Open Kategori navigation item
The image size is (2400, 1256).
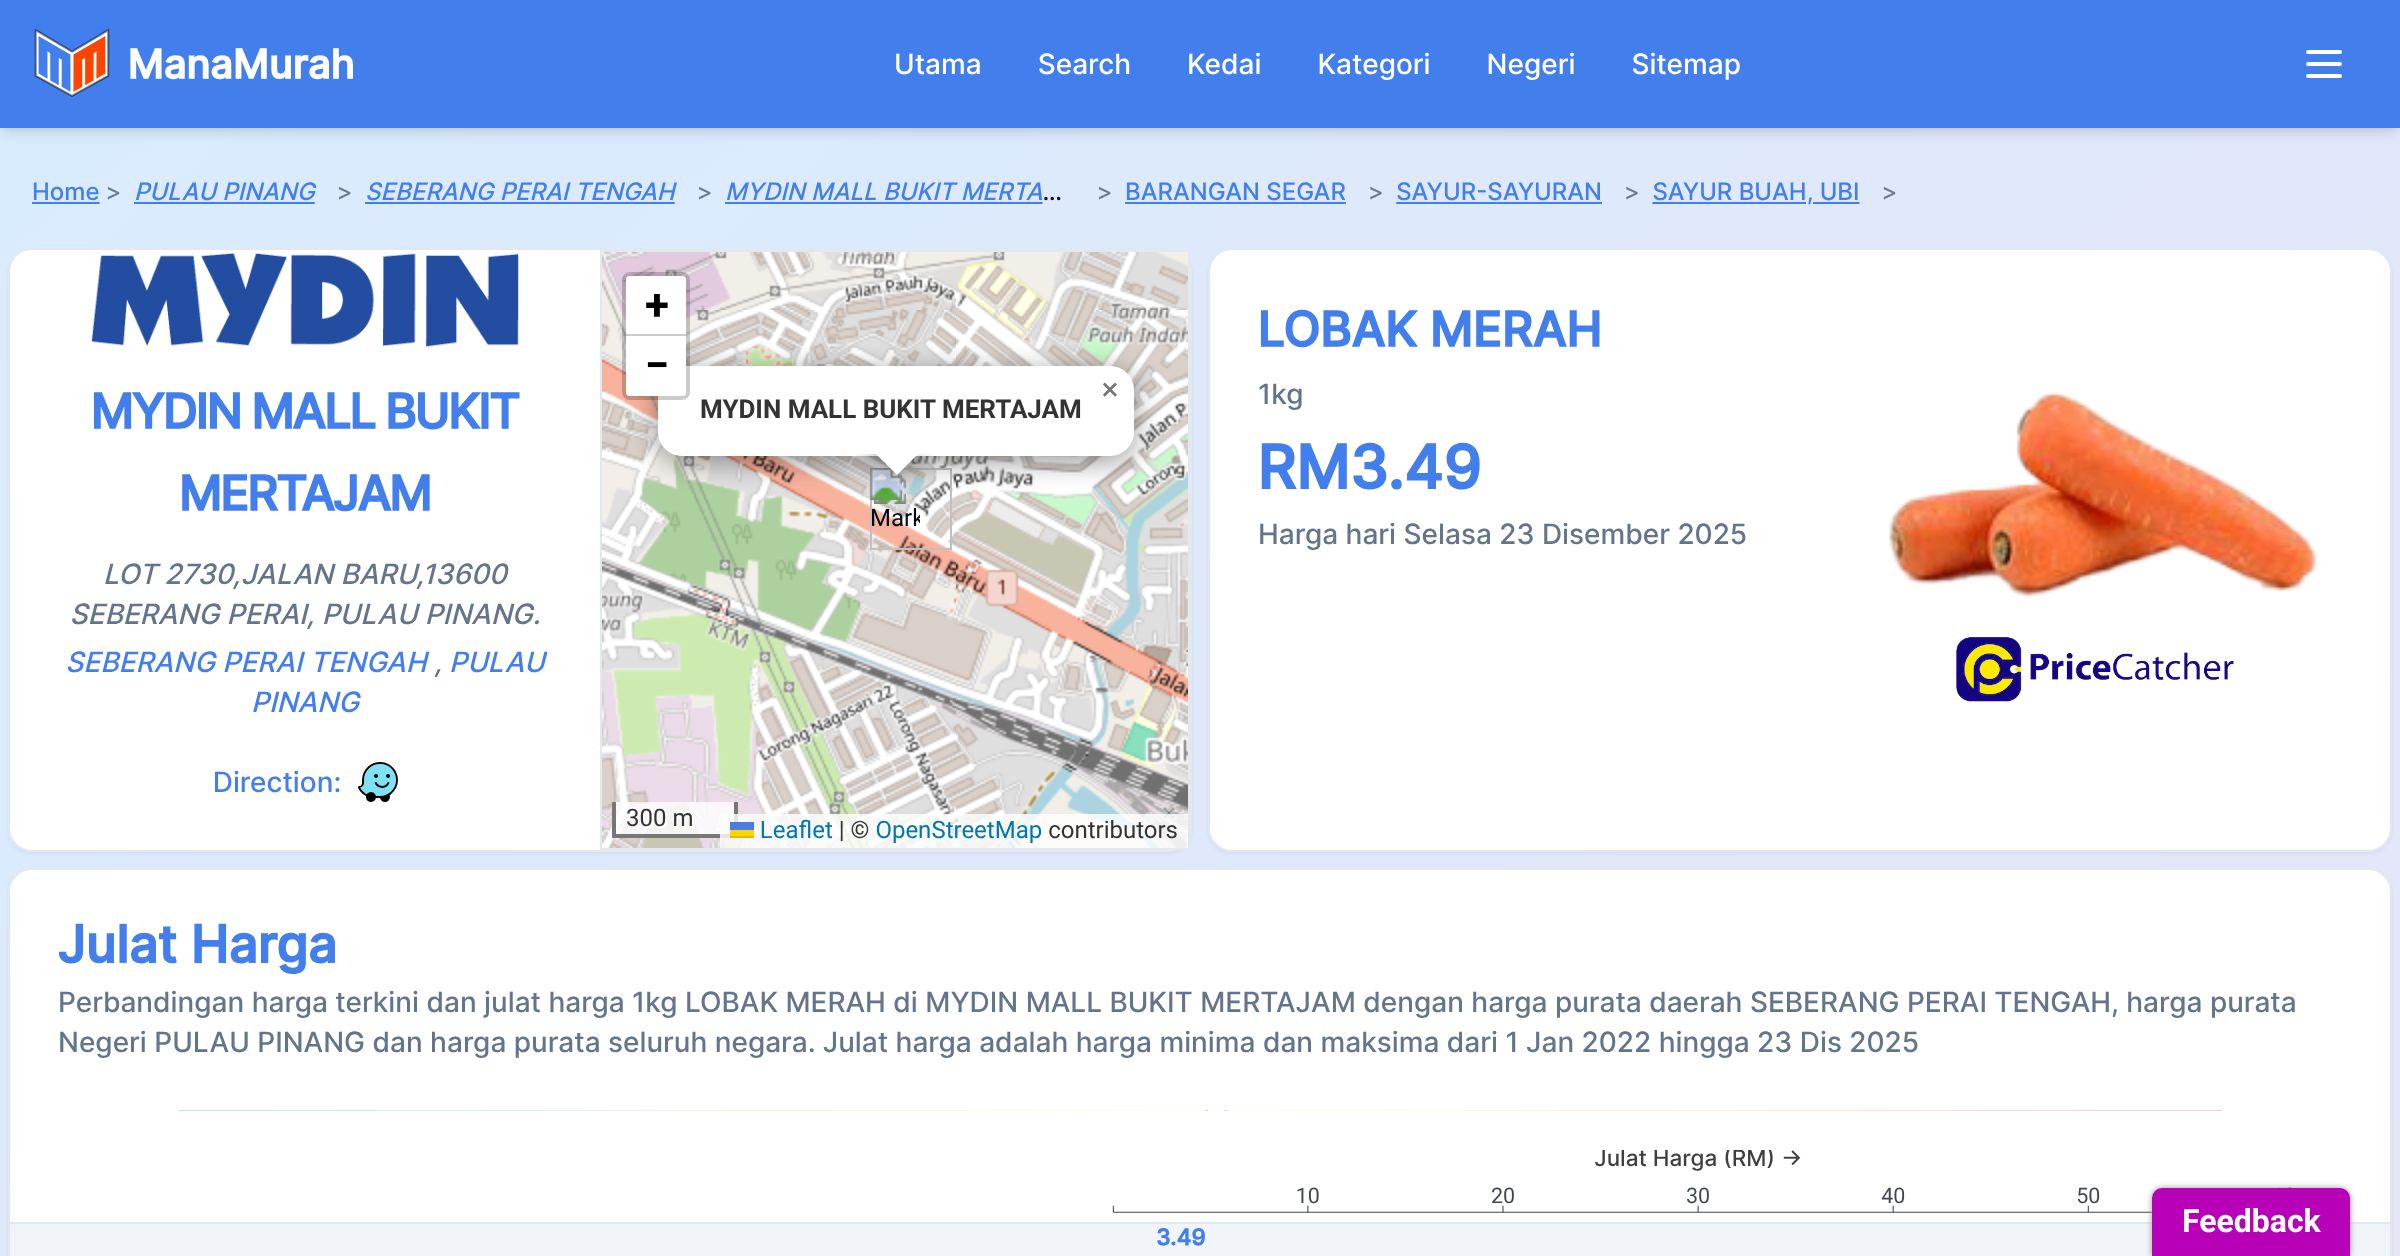tap(1373, 64)
